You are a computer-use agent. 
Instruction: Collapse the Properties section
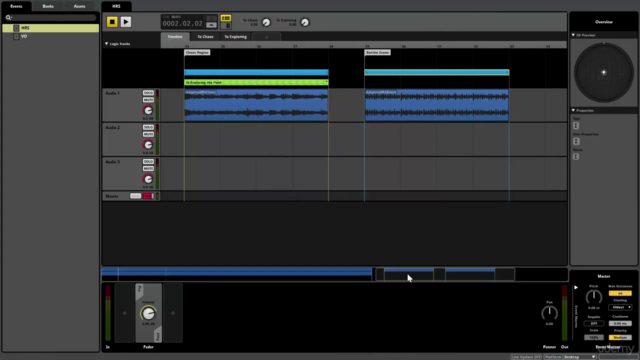pyautogui.click(x=573, y=111)
